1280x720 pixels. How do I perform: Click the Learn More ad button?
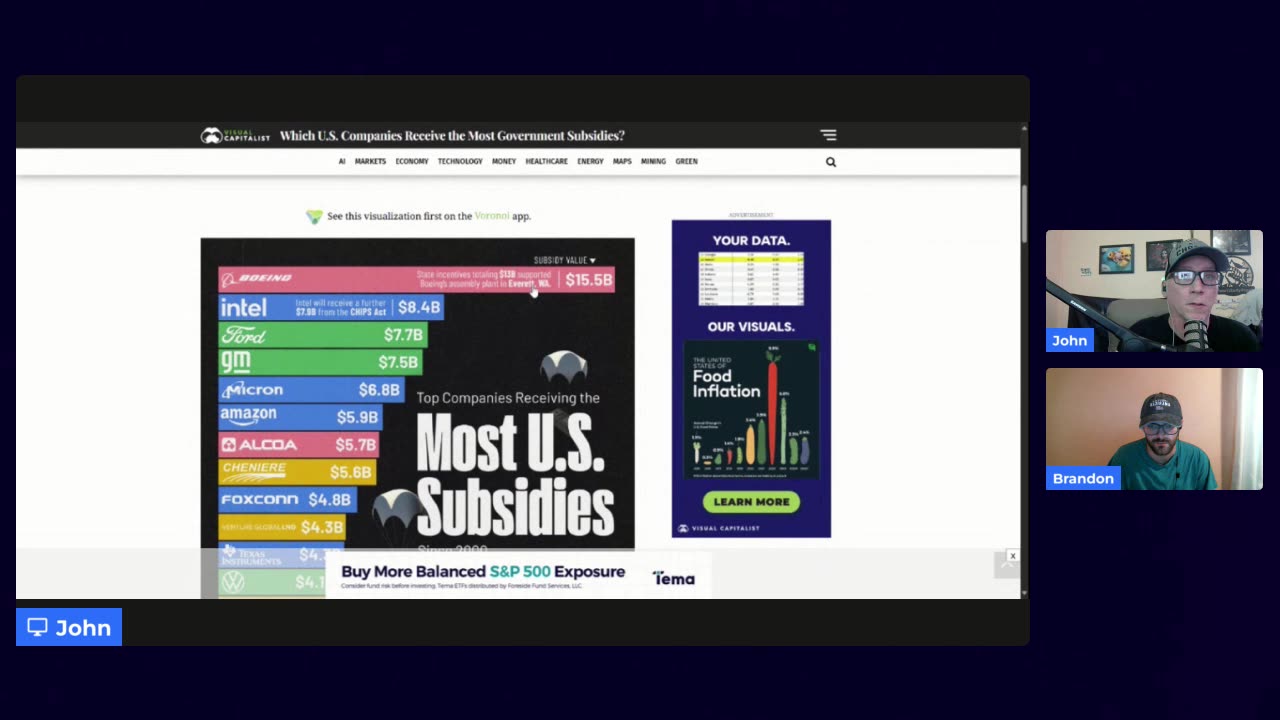pos(751,502)
